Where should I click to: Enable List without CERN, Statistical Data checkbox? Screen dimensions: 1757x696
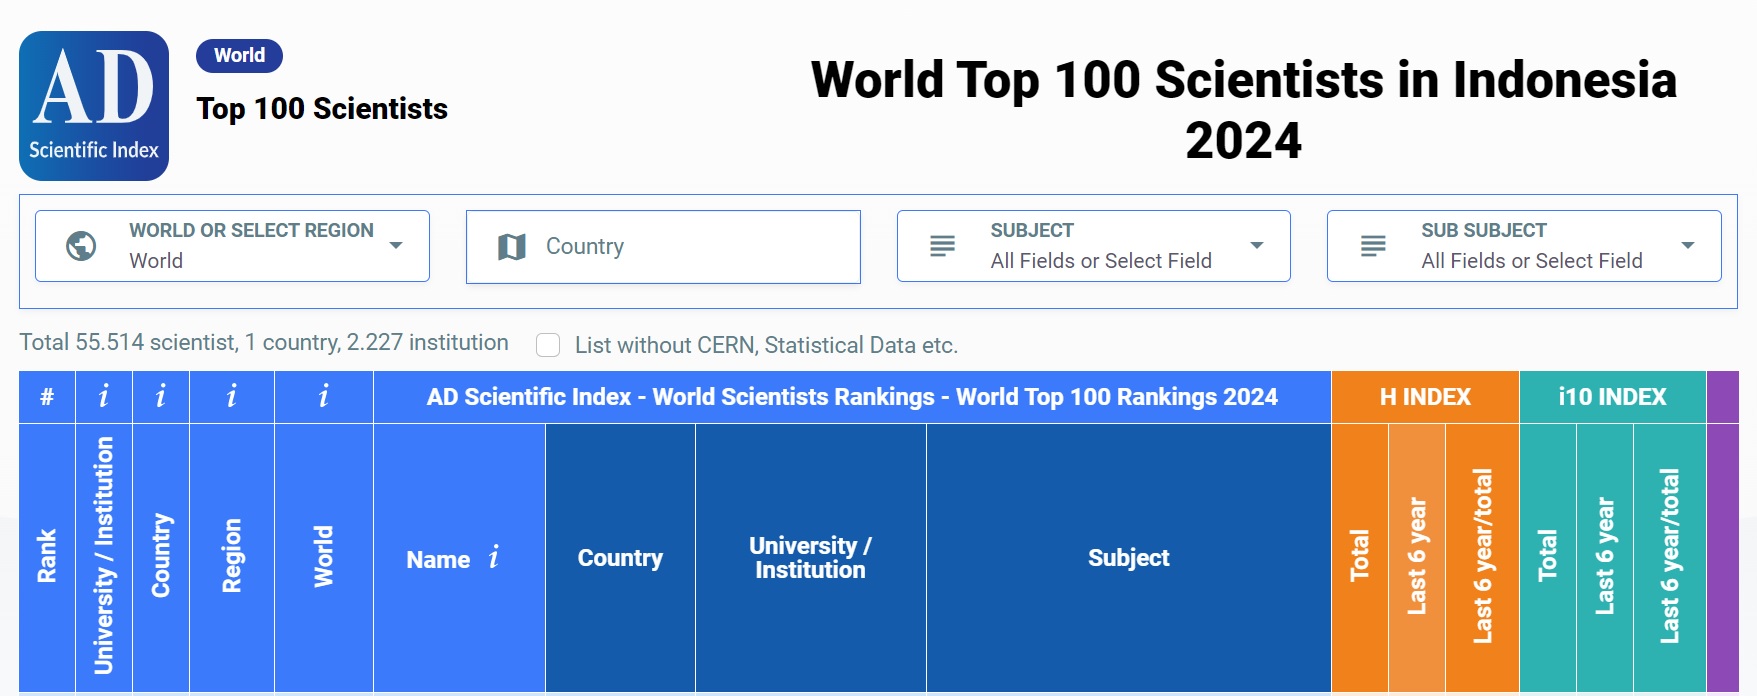[x=548, y=345]
